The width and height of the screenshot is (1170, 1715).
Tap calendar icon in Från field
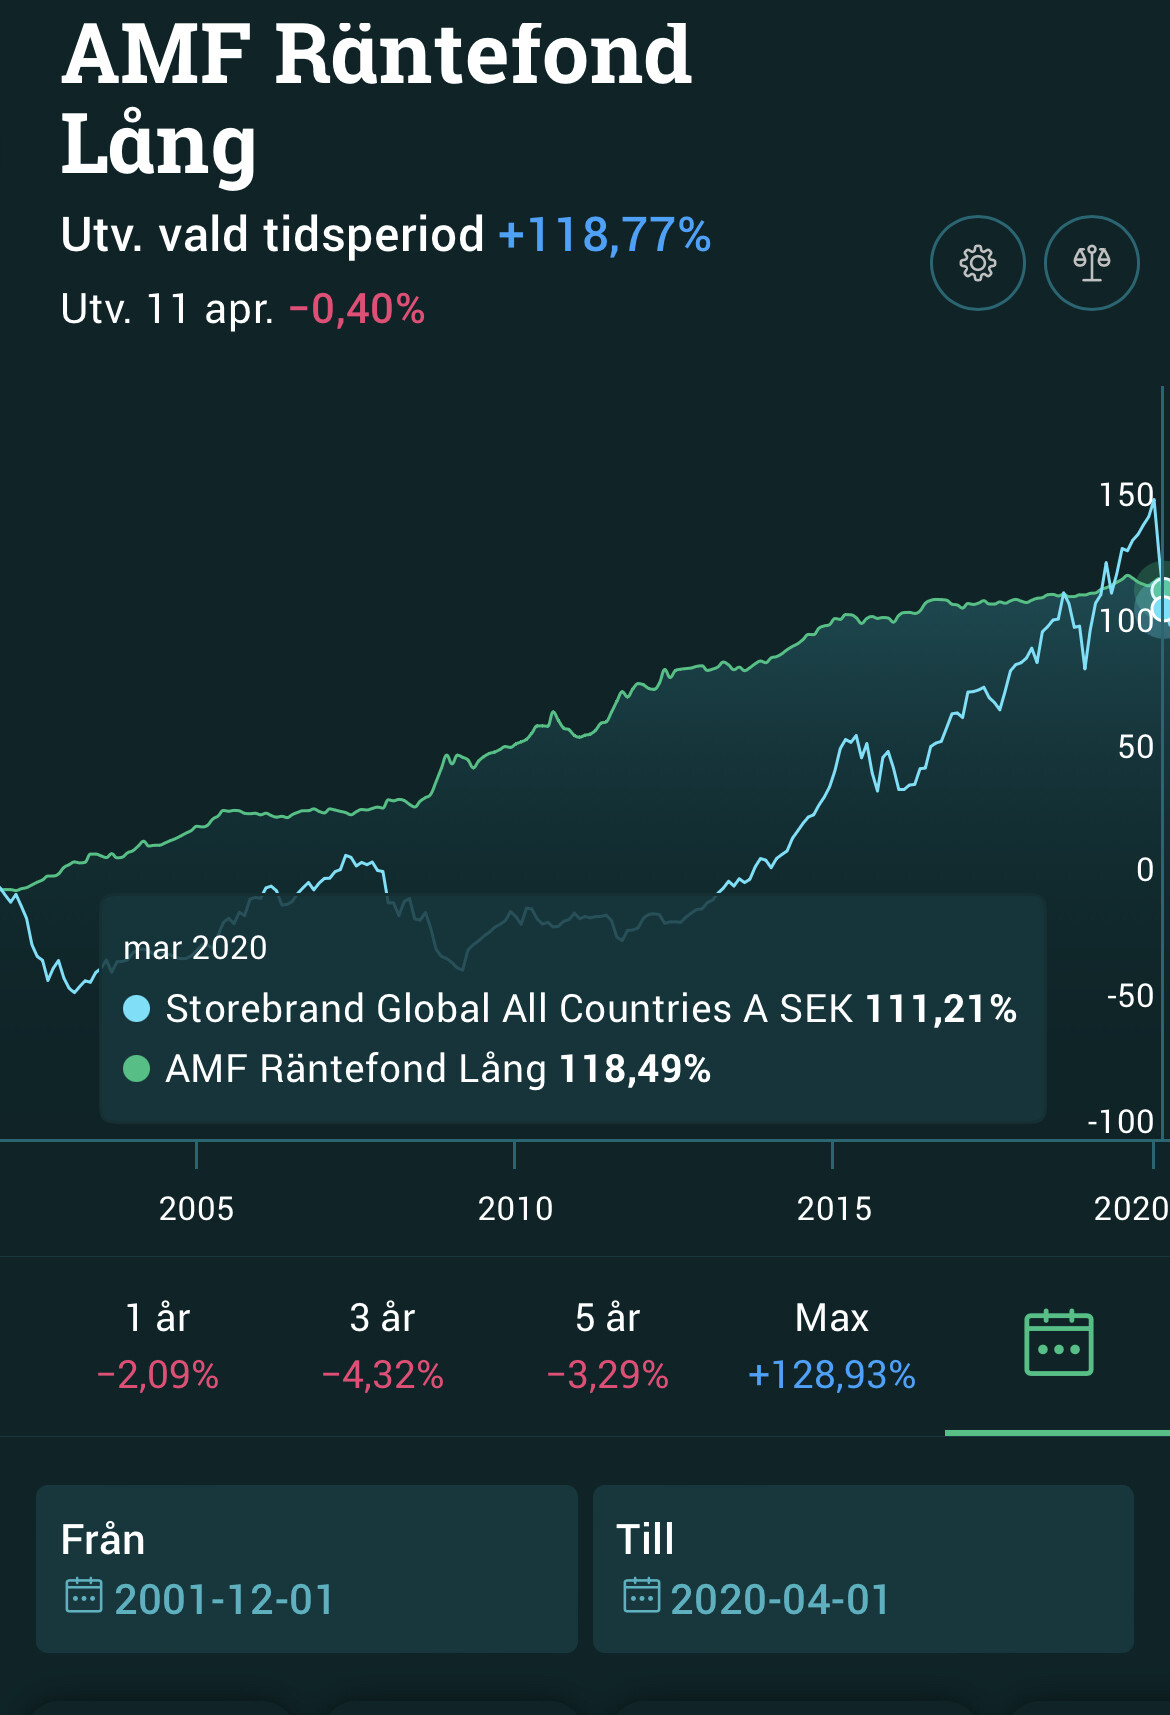(x=84, y=1596)
